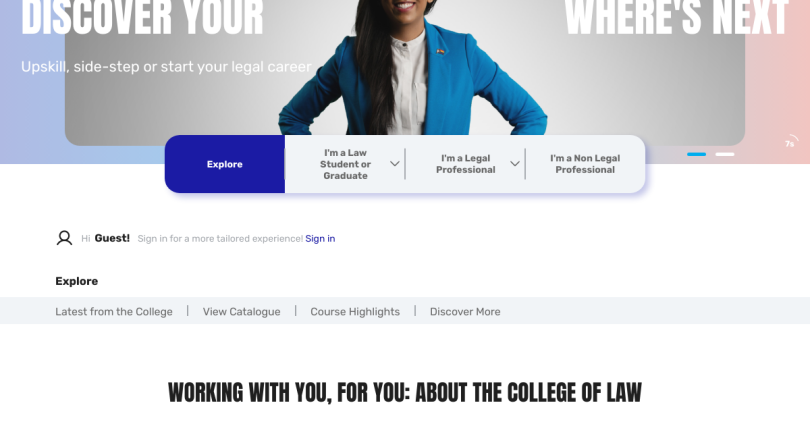Click the 7s carousel timer icon

pos(791,143)
